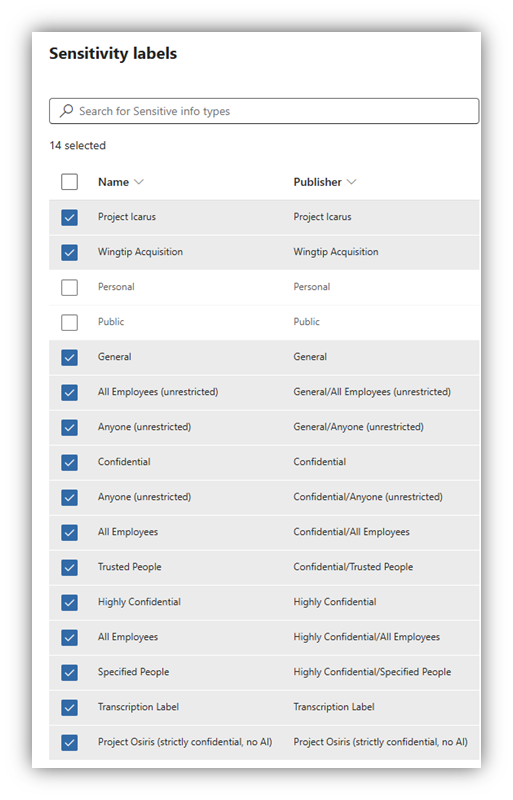Click the Name column header
This screenshot has height=800, width=513.
(x=113, y=182)
